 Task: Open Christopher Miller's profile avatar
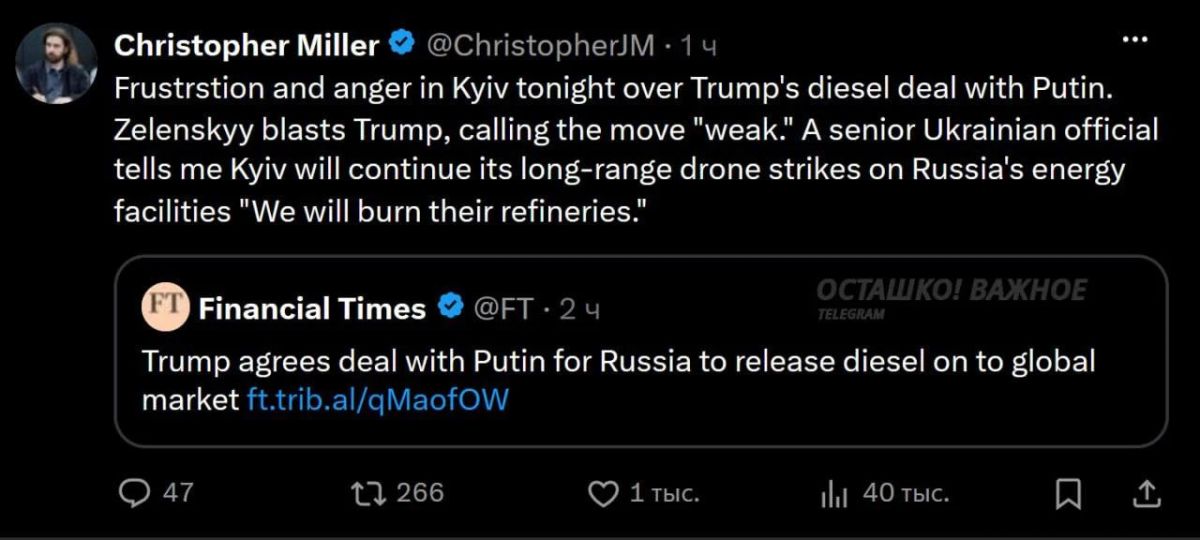pyautogui.click(x=56, y=63)
